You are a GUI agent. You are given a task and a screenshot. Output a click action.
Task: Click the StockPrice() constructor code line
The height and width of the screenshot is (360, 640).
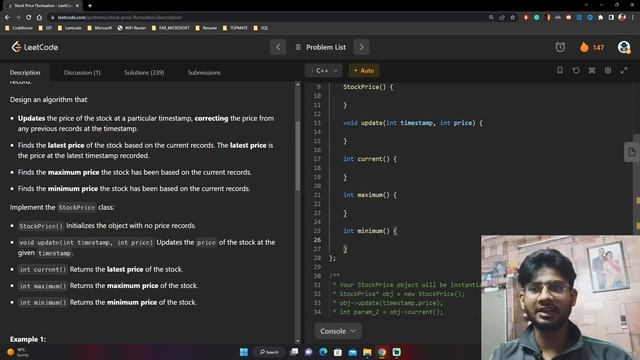pos(368,87)
